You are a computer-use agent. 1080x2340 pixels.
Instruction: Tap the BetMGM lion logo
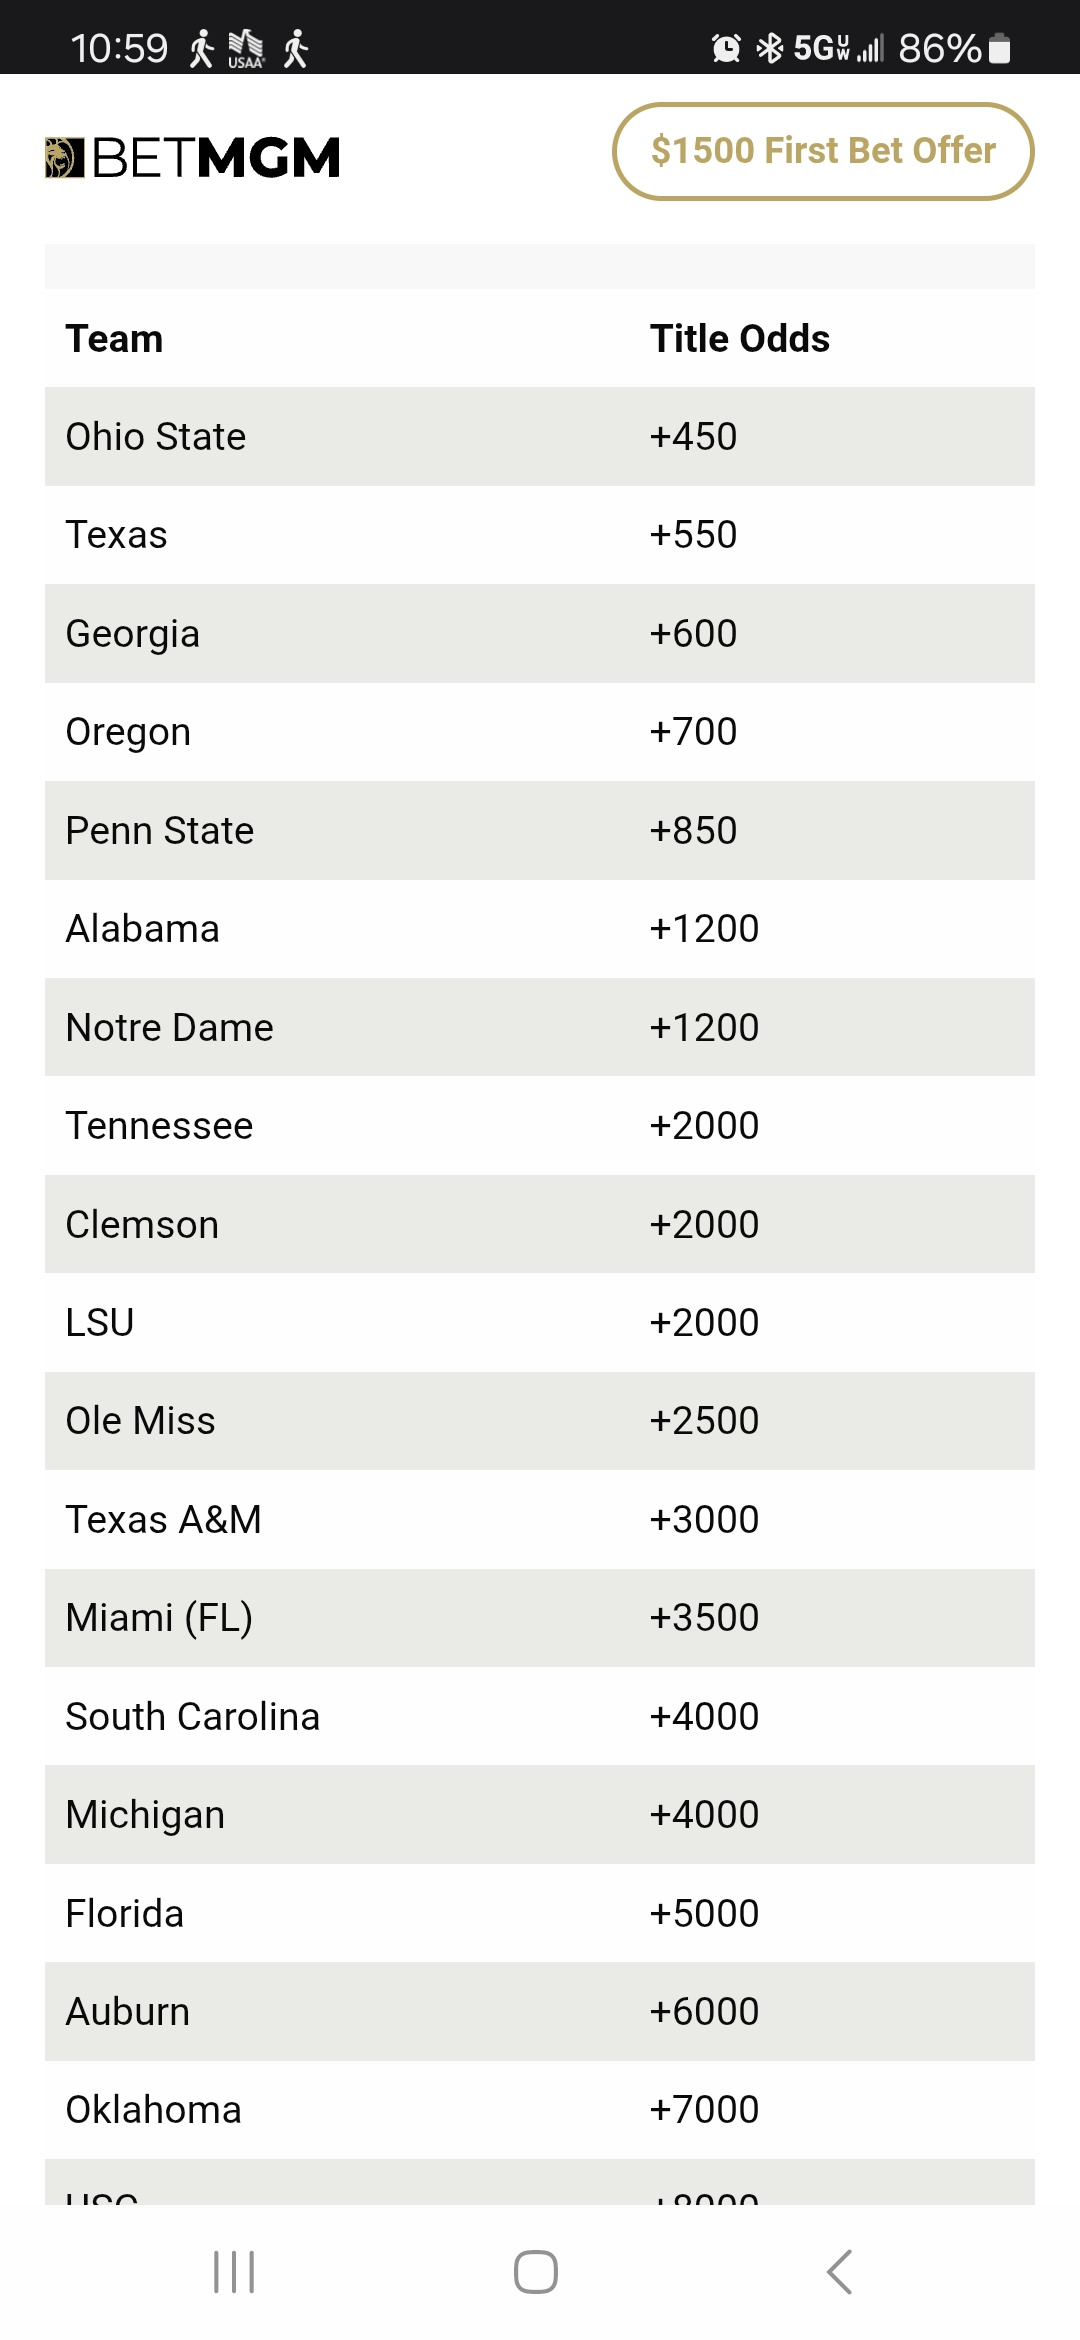pos(64,158)
